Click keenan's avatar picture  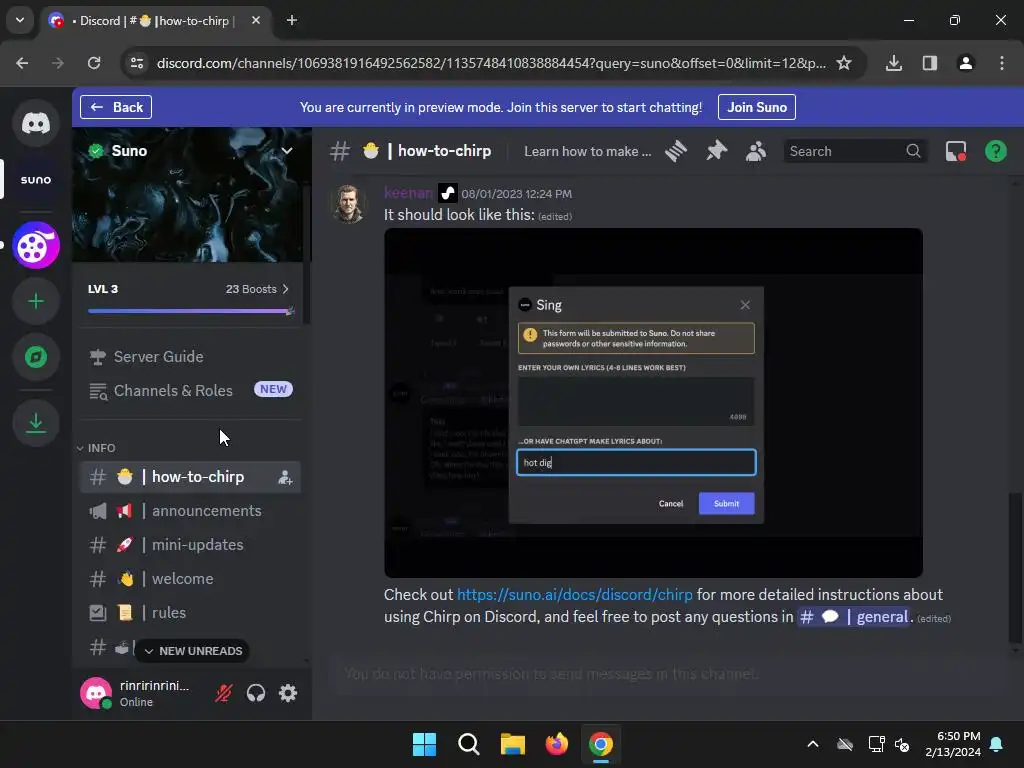coord(349,203)
